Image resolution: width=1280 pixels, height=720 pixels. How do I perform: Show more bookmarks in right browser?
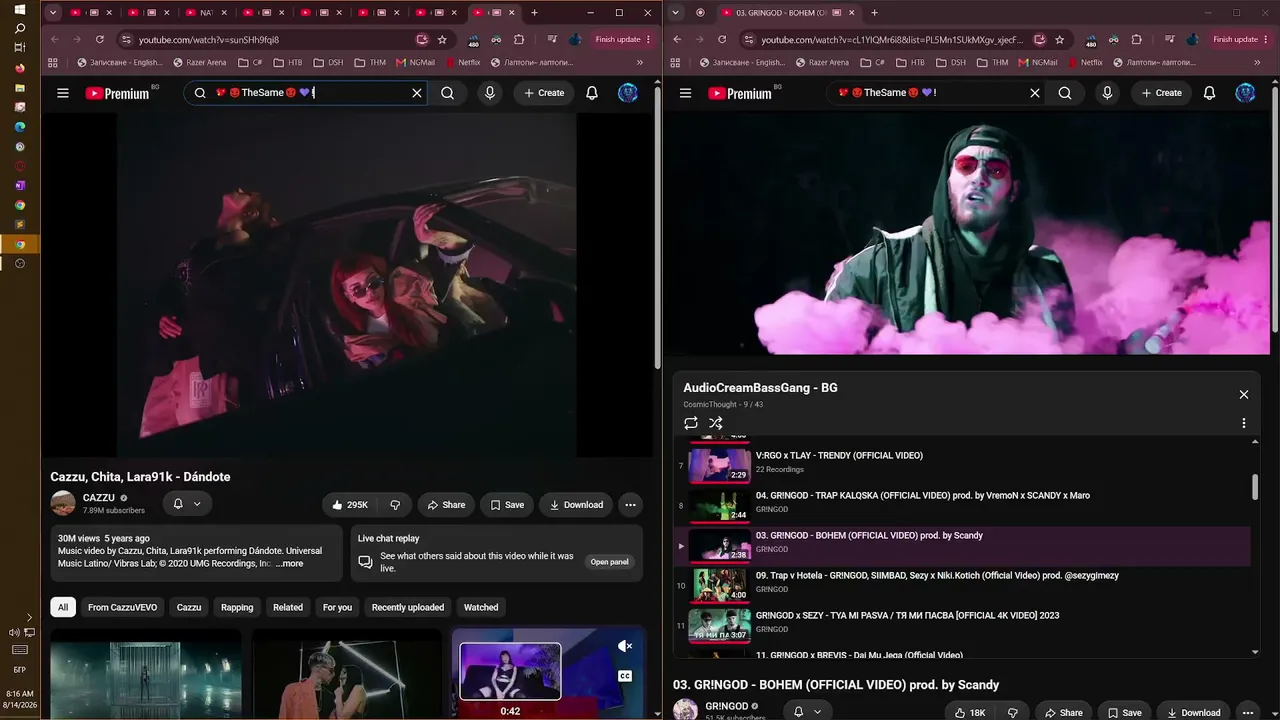pos(1257,62)
